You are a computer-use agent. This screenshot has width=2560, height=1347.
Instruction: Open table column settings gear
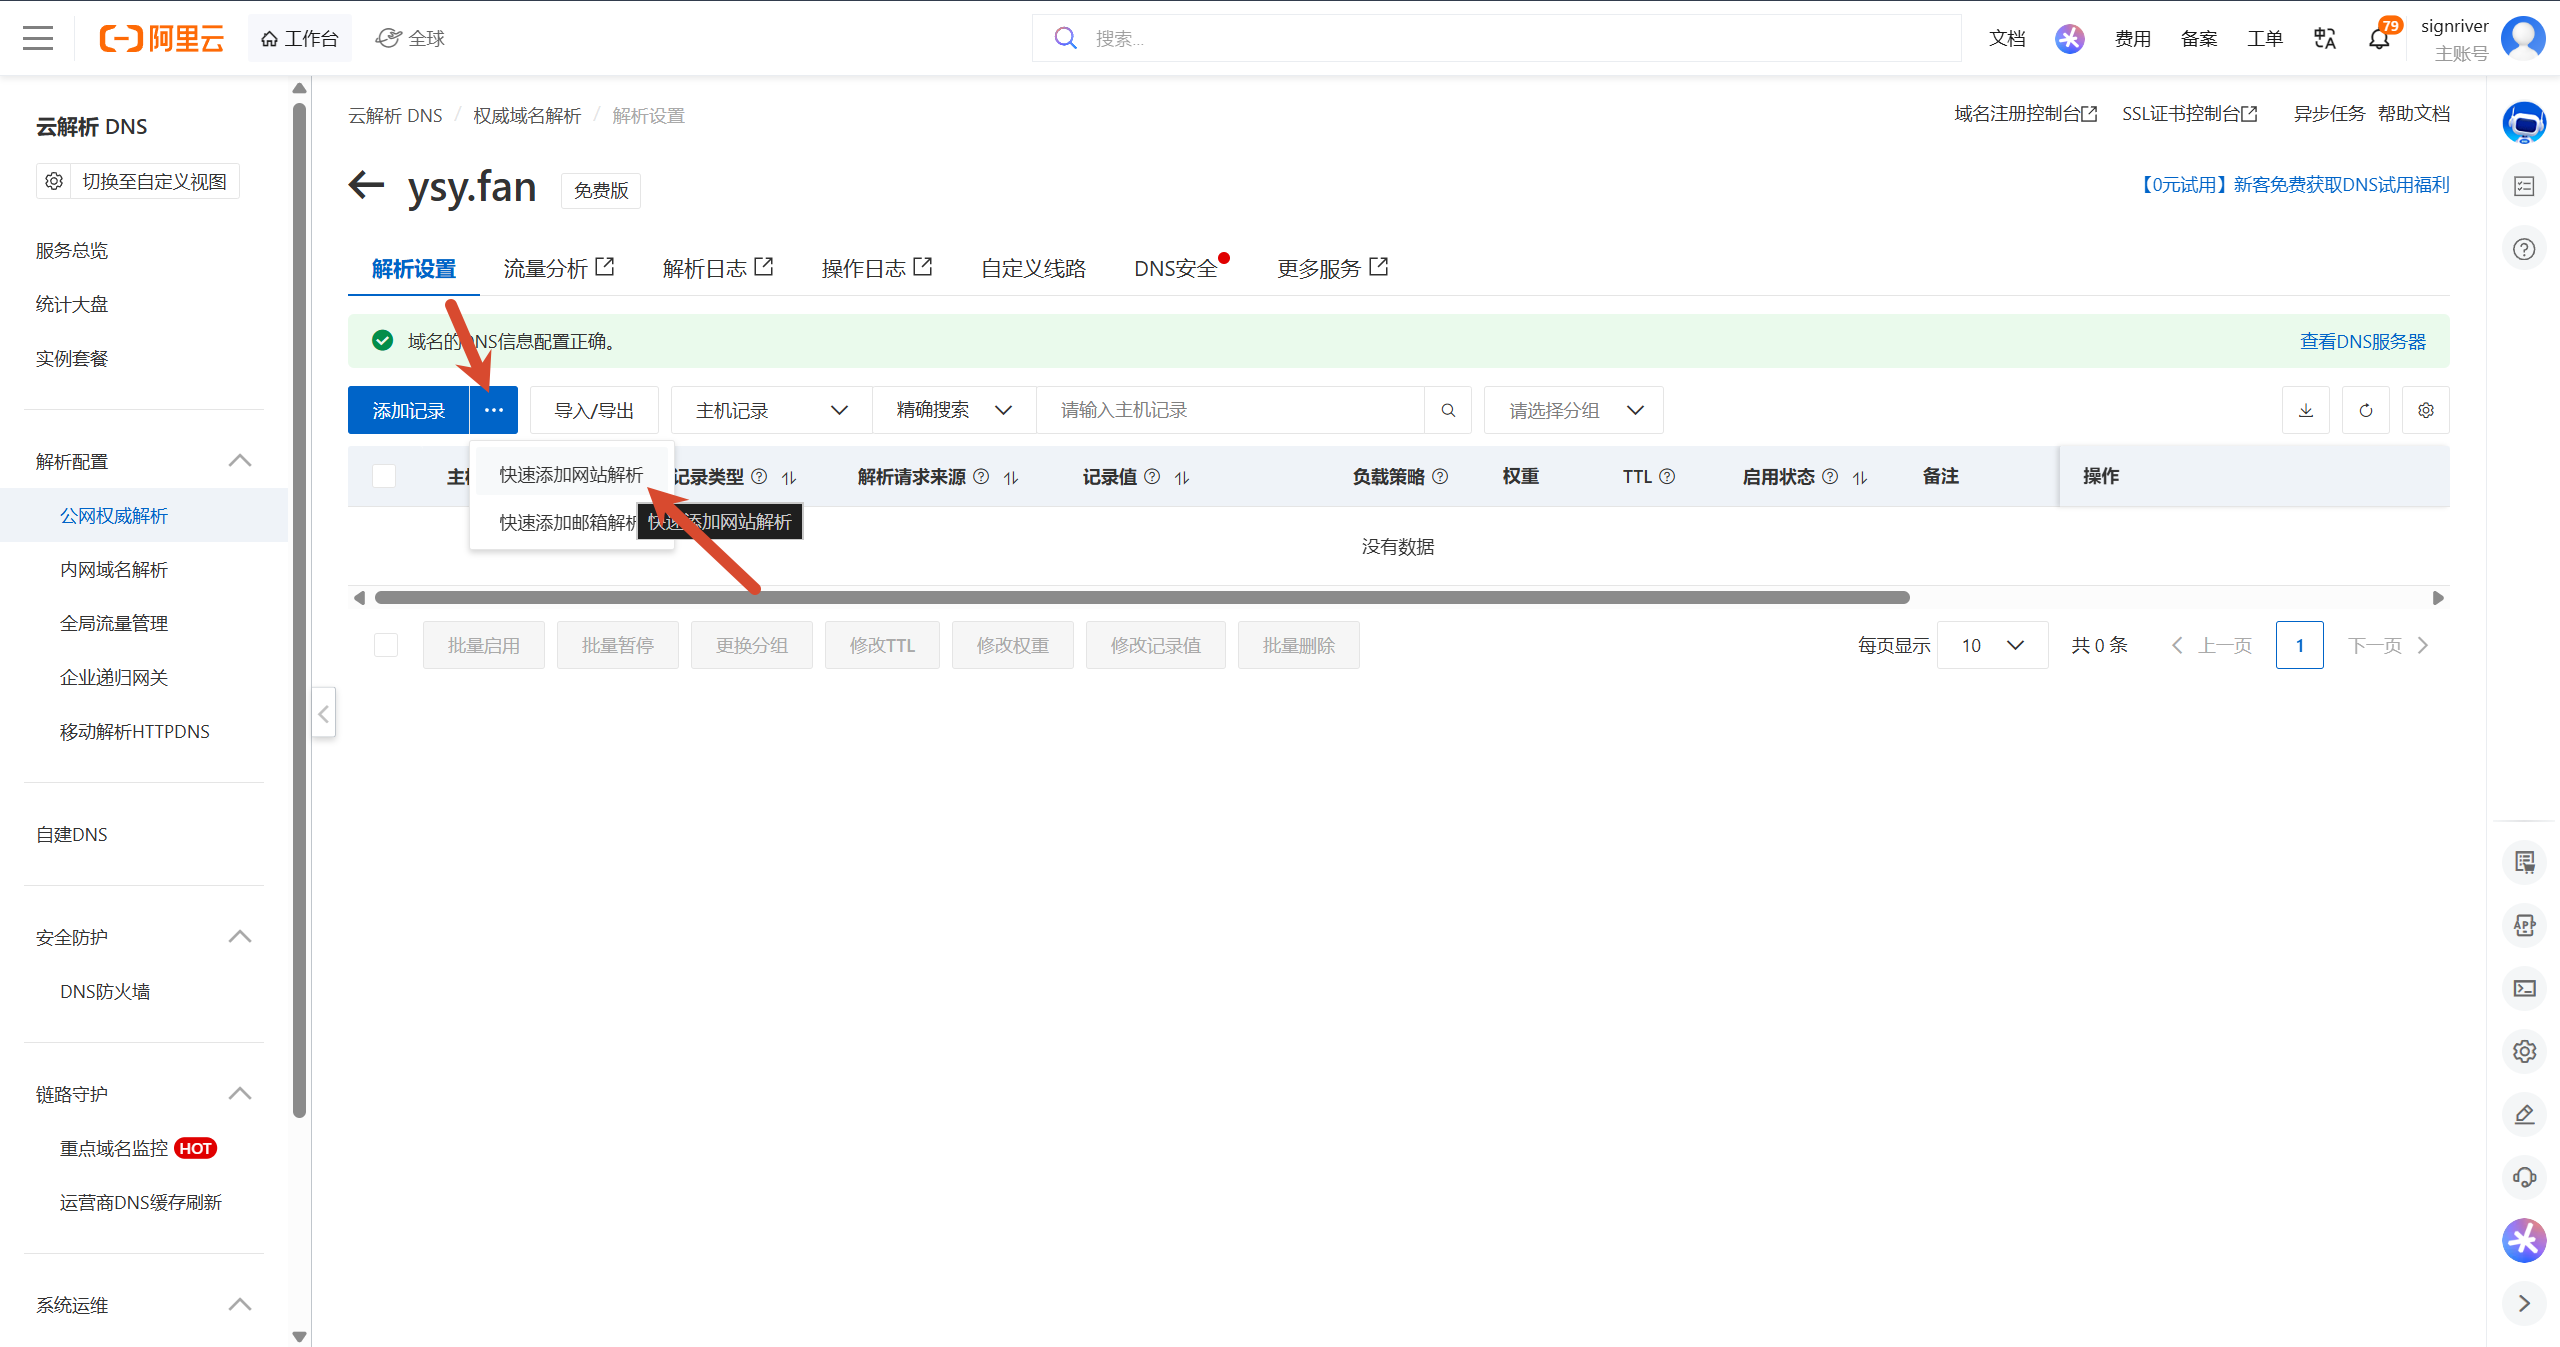(x=2426, y=410)
